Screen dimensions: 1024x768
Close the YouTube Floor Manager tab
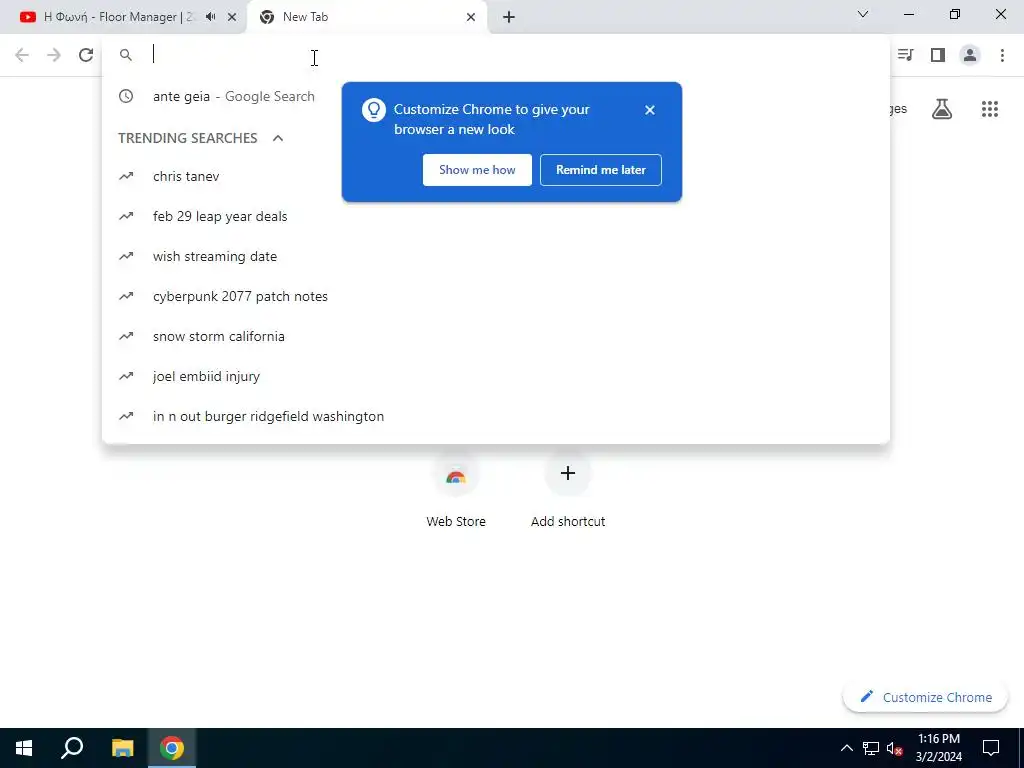pos(232,17)
